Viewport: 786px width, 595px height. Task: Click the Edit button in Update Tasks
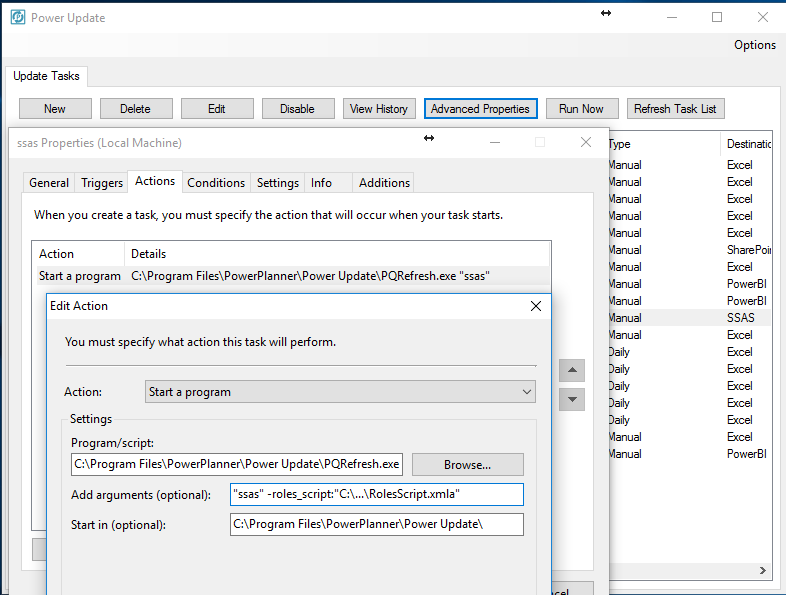tap(217, 109)
